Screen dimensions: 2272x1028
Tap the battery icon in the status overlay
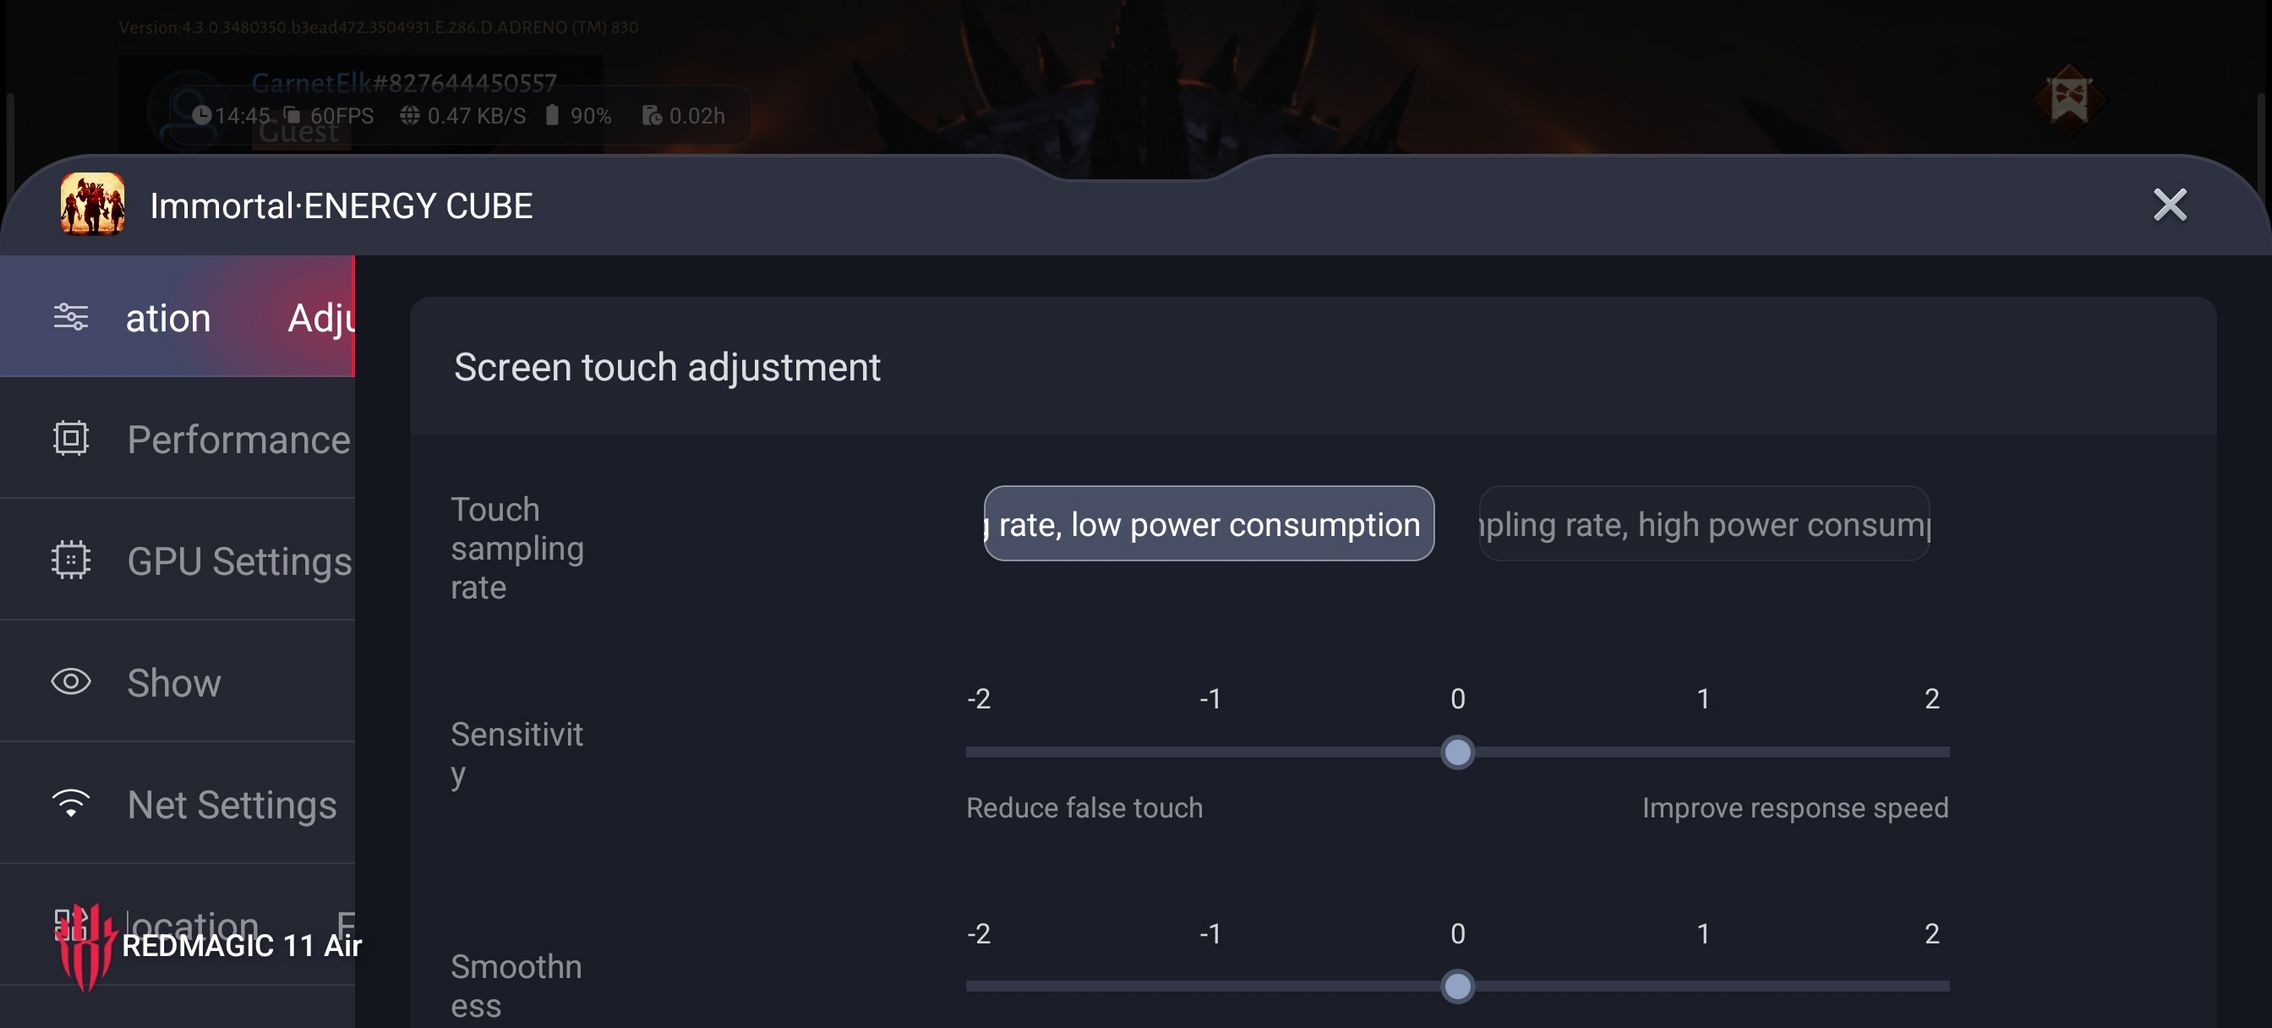(552, 115)
